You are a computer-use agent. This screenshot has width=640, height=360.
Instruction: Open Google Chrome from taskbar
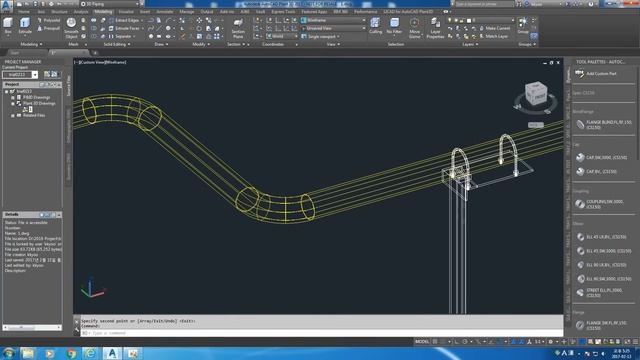[x=71, y=353]
